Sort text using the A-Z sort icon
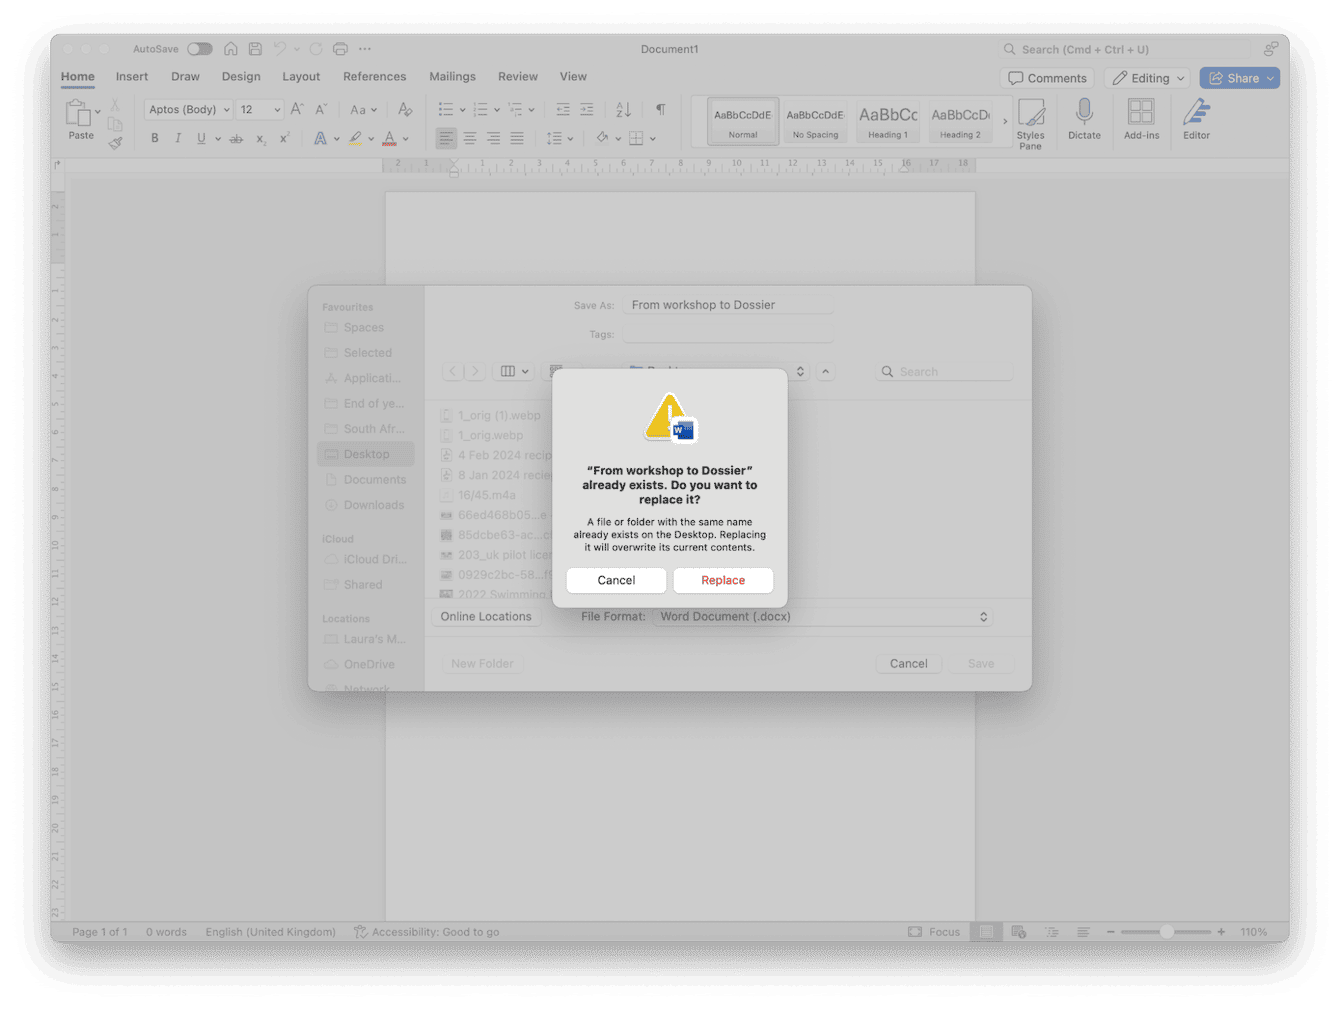The width and height of the screenshot is (1340, 1010). click(623, 109)
